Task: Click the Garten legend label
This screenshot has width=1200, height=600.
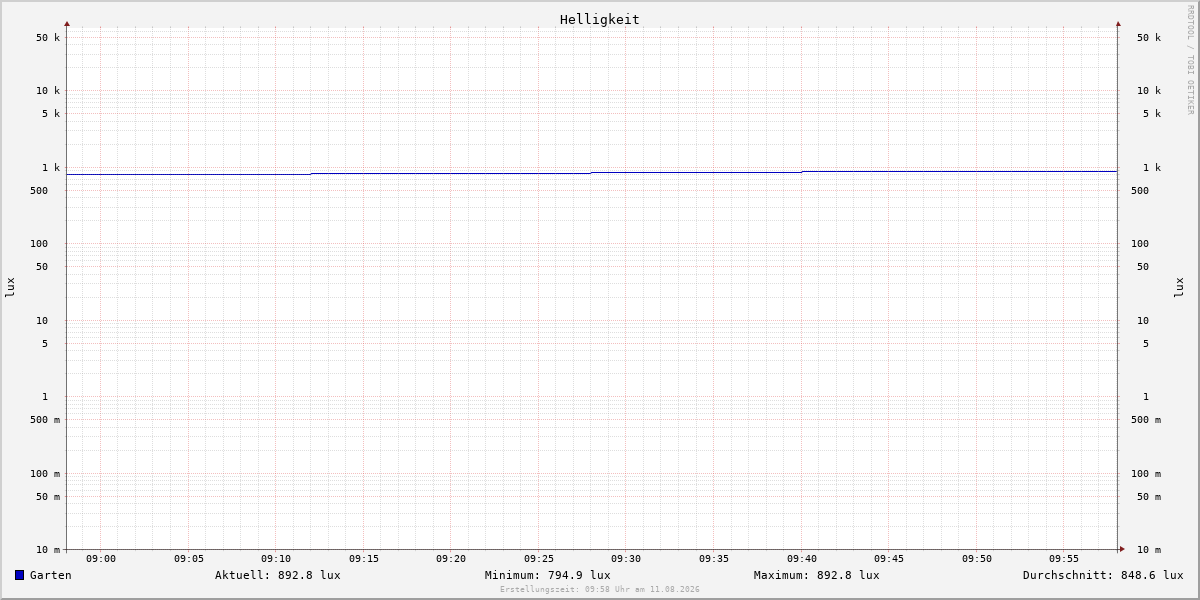Action: click(50, 575)
